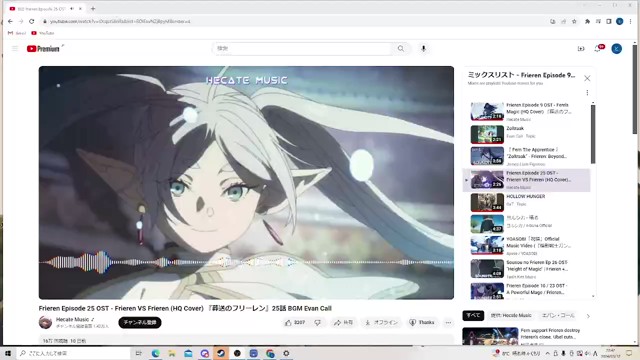This screenshot has height=360, width=640.
Task: Select the すべて filter chip
Action: click(x=473, y=316)
